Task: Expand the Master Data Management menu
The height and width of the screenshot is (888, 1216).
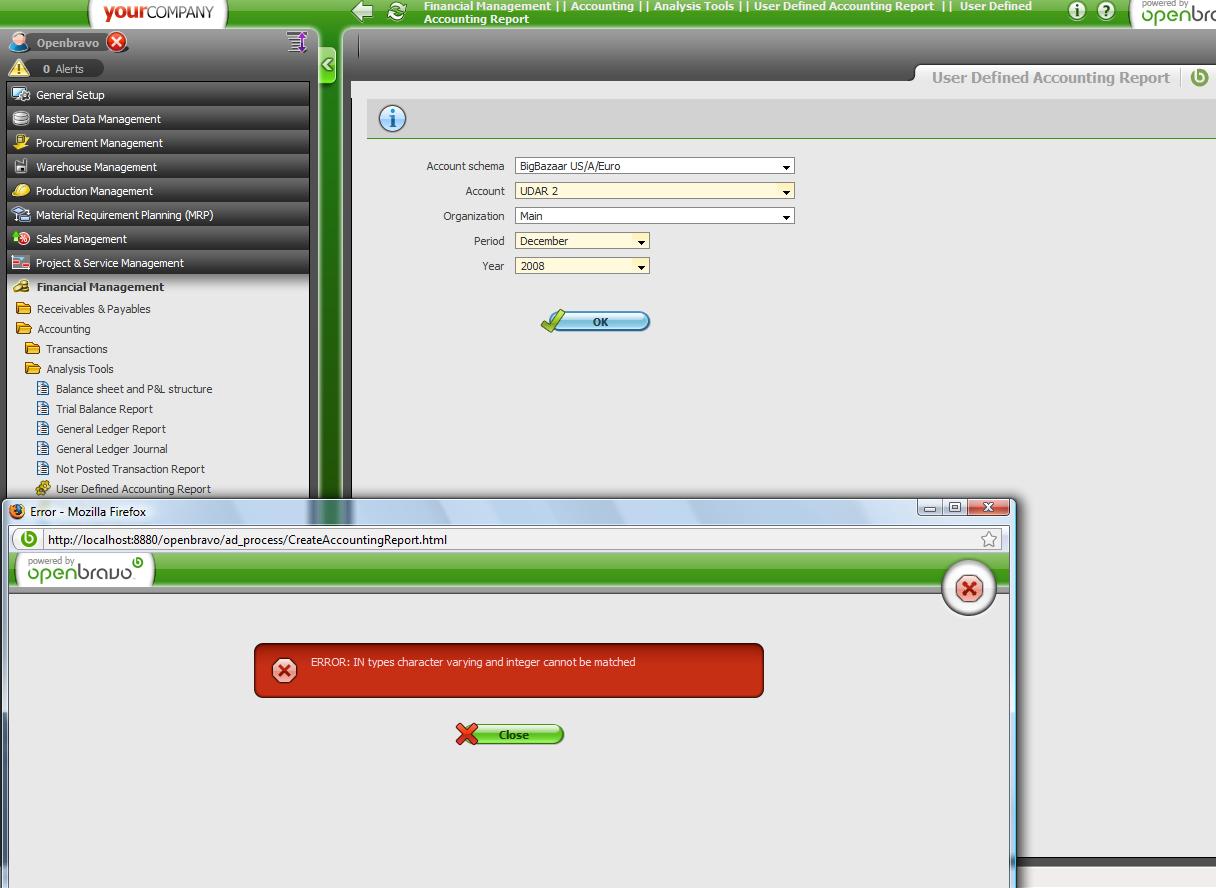Action: point(158,119)
